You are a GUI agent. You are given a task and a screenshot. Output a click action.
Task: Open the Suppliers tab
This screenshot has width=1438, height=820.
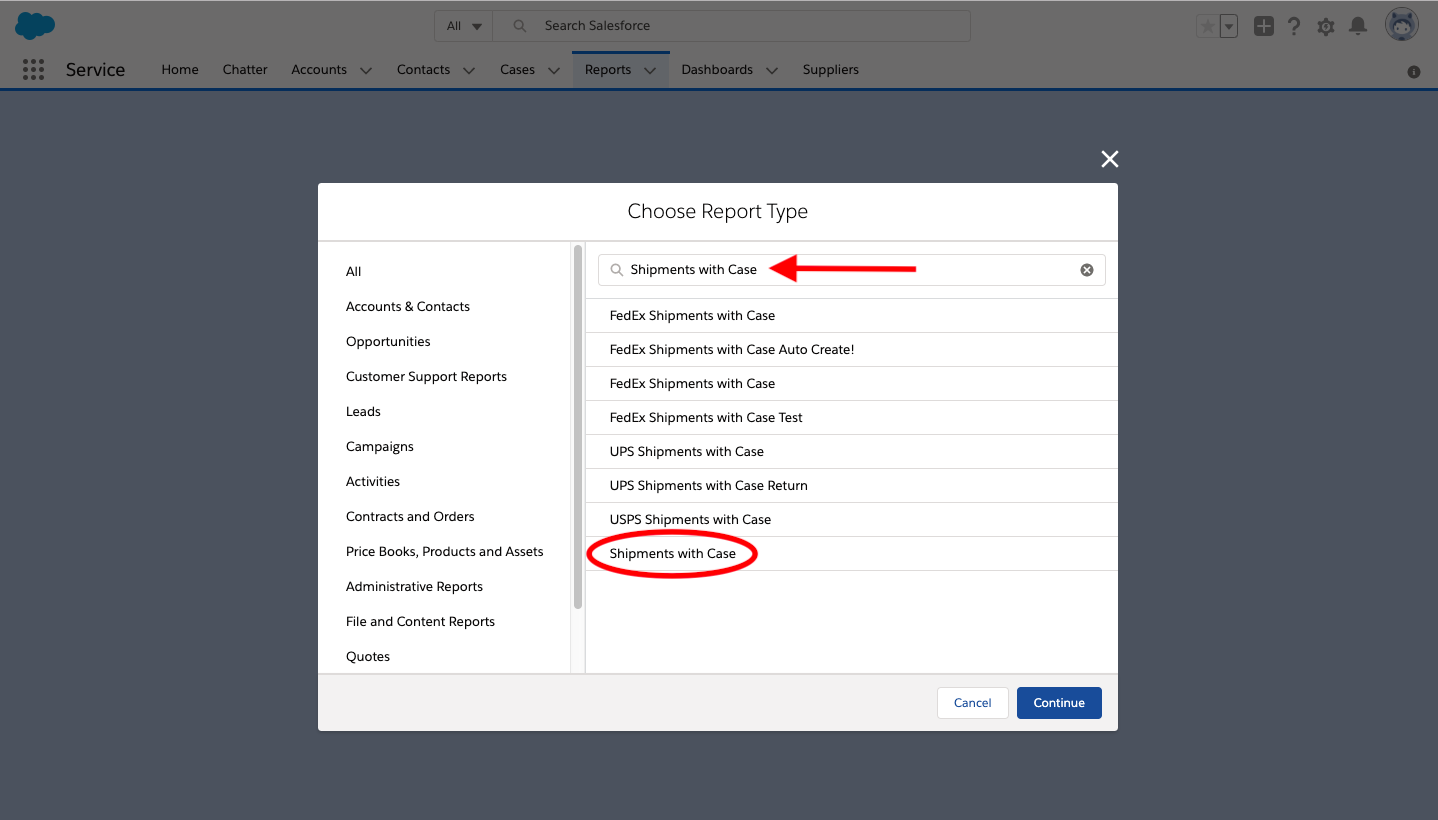831,70
